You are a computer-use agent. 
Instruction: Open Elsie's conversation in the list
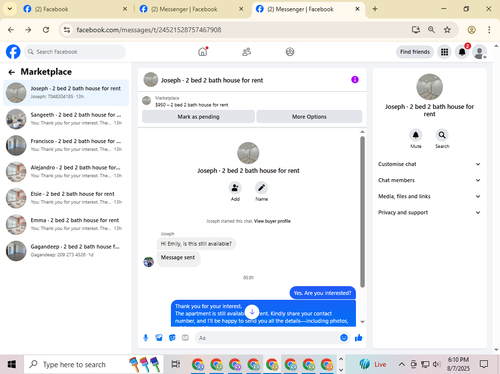click(x=66, y=198)
